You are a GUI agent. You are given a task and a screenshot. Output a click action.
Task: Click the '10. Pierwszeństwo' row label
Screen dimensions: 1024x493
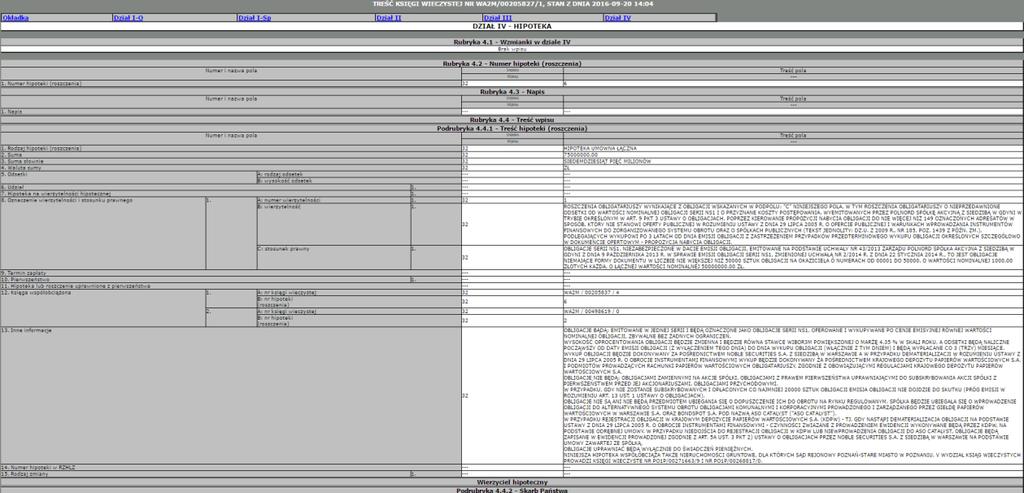click(x=24, y=279)
